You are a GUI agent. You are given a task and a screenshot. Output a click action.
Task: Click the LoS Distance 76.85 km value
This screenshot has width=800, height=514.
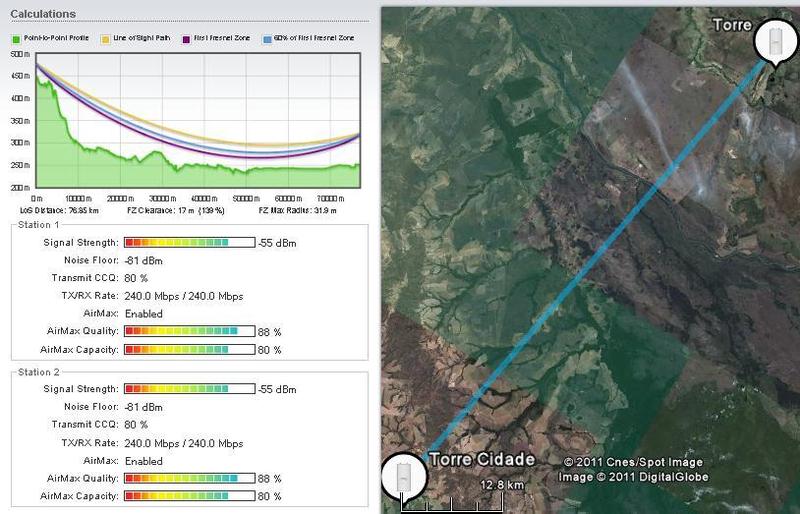click(x=60, y=210)
